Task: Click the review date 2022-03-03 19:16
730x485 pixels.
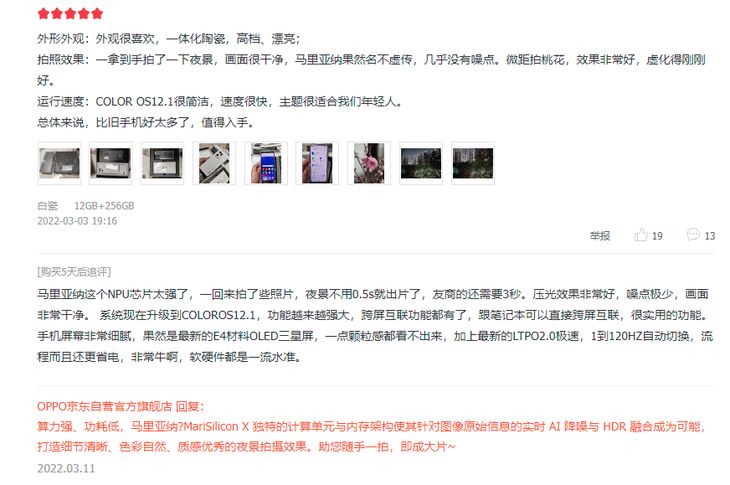Action: tap(77, 221)
